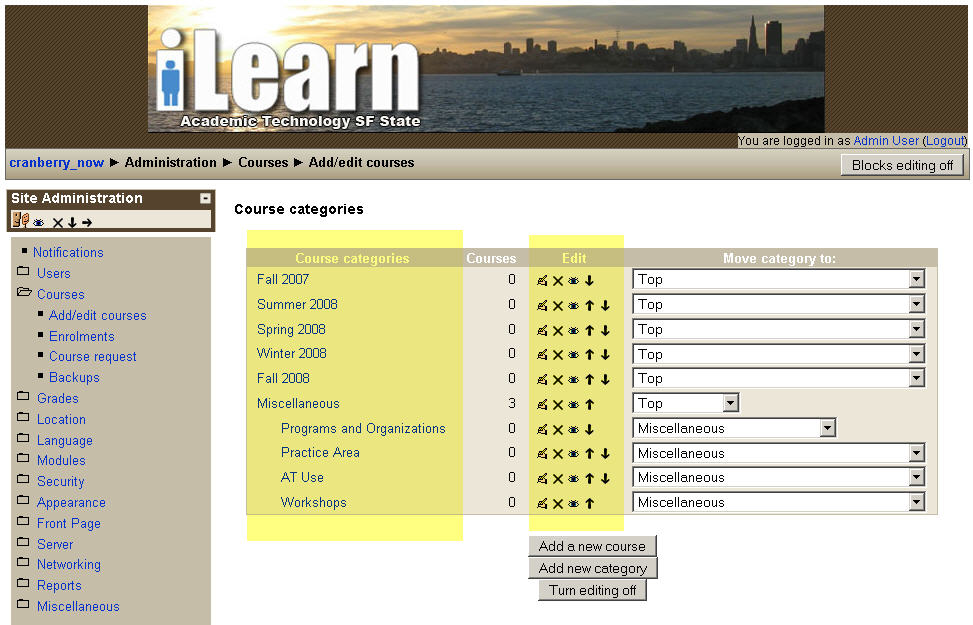Edit the Miscellaneous category
Screen dimensions: 973x625
542,405
